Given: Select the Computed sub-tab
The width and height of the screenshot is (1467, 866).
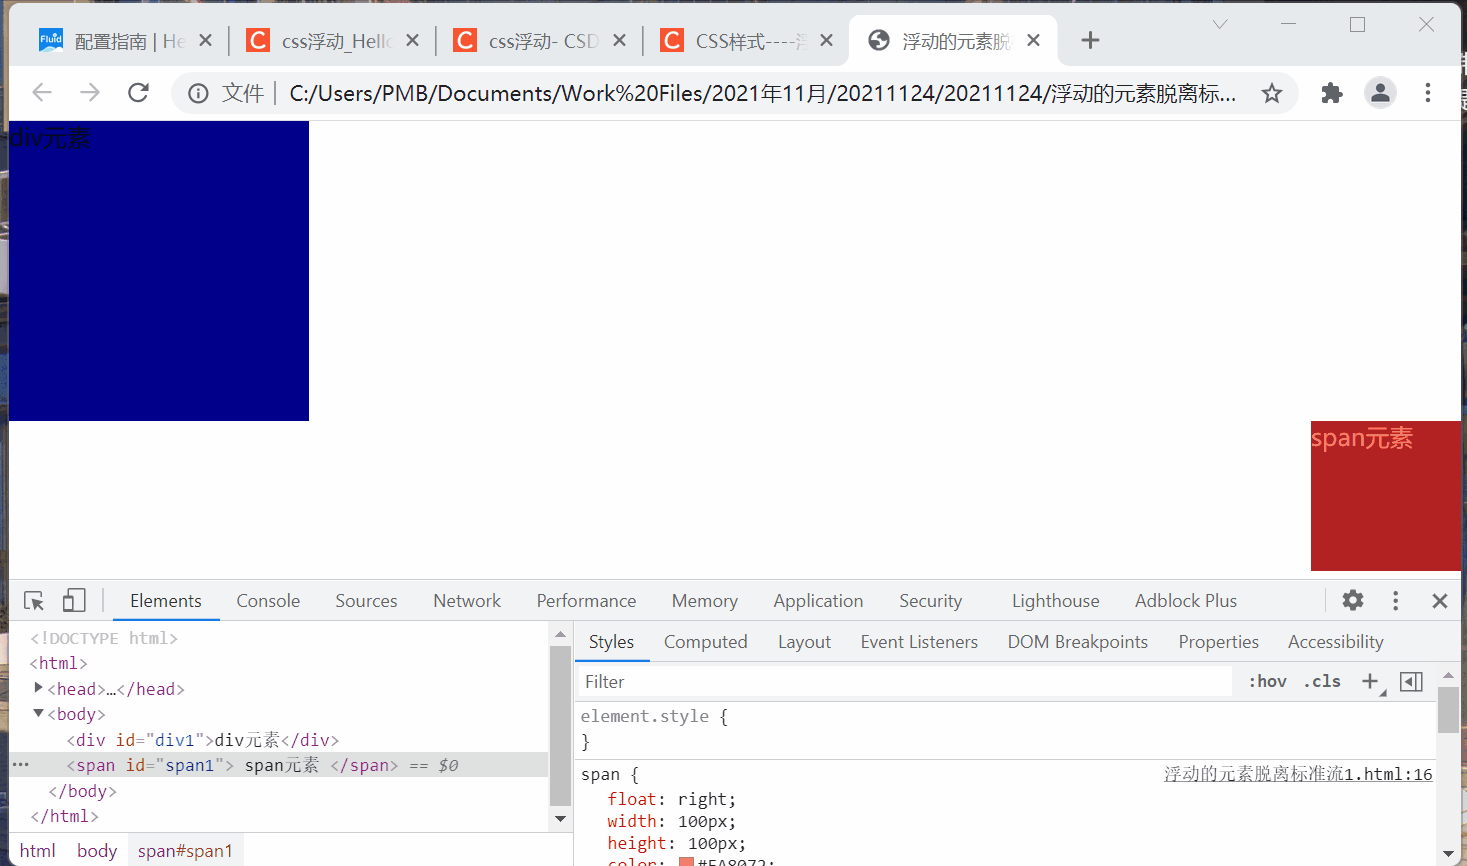Looking at the screenshot, I should click(706, 642).
